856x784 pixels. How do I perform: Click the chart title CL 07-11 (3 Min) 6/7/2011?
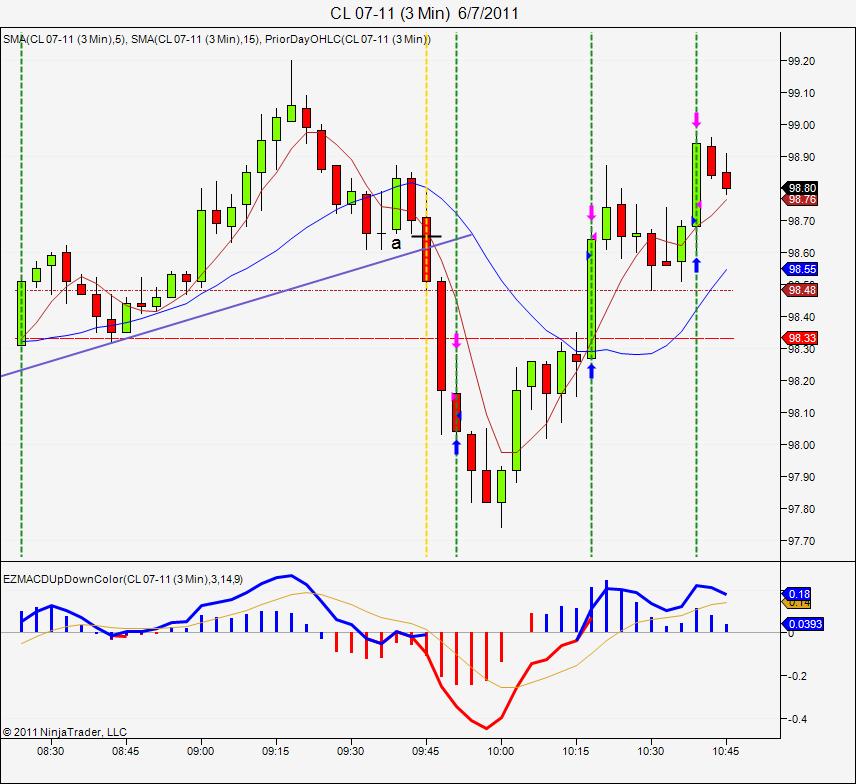point(424,13)
